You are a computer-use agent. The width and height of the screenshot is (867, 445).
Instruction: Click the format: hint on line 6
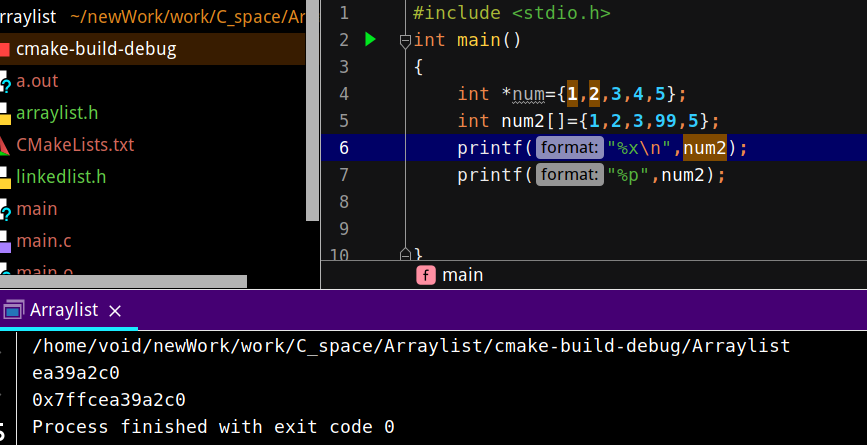point(570,148)
